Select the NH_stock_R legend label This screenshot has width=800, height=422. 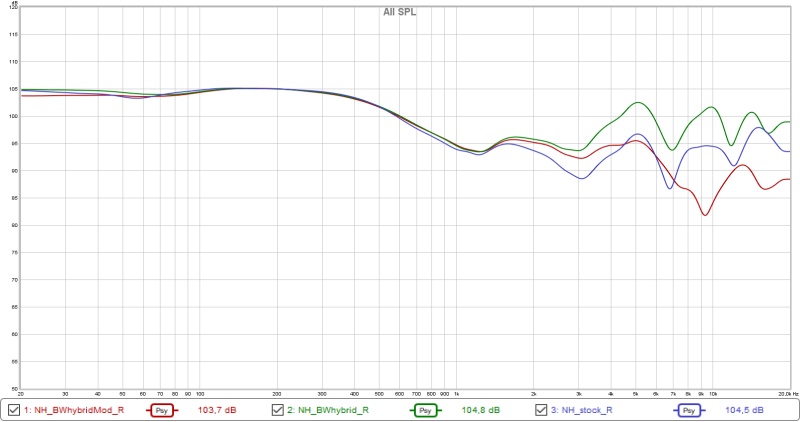(588, 410)
